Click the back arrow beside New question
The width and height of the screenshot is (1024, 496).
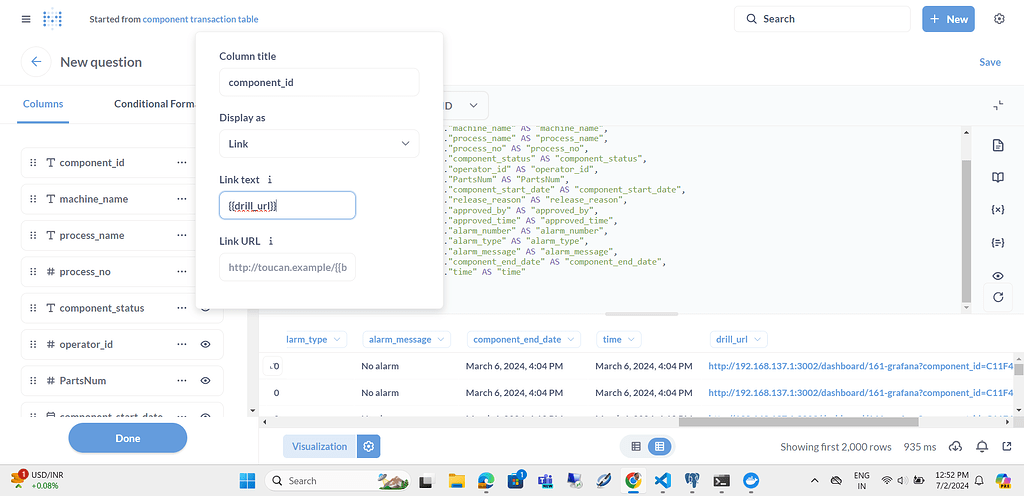[x=36, y=62]
